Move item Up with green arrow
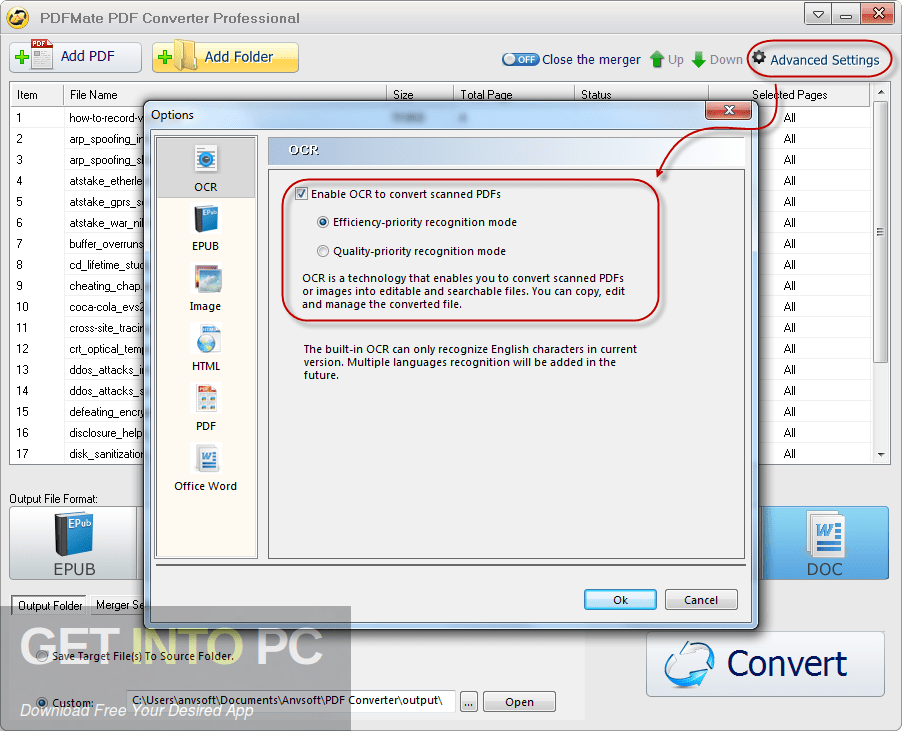This screenshot has width=902, height=731. [667, 60]
